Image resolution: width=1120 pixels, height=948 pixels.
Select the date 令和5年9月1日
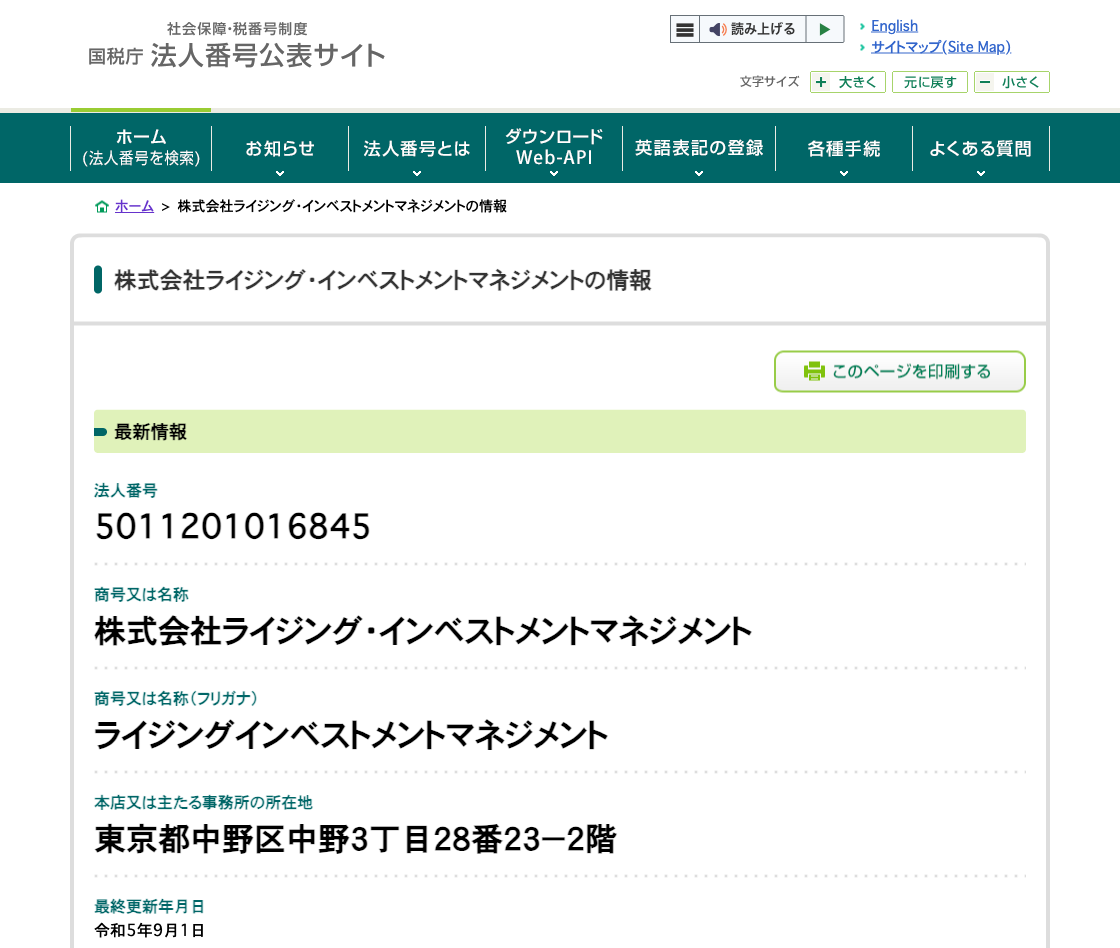coord(149,930)
